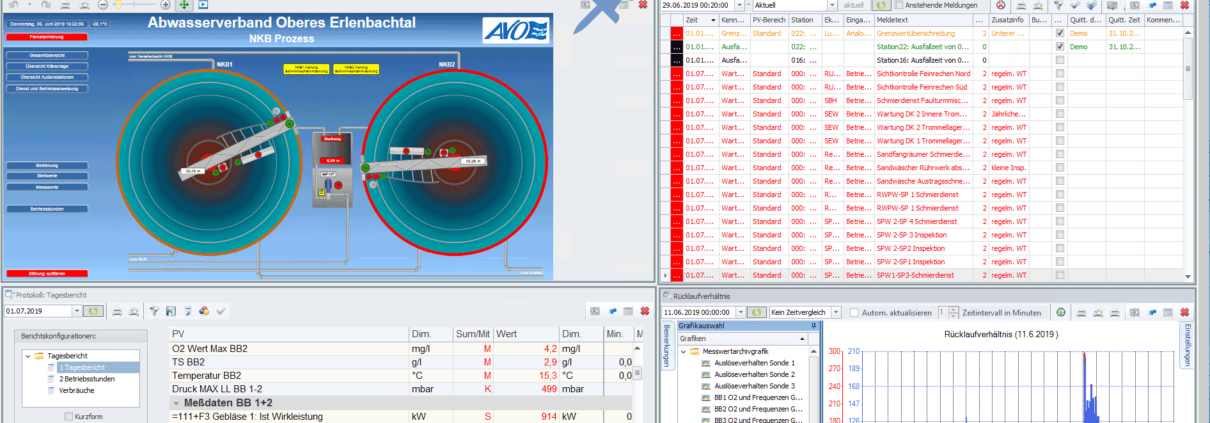
Task: Select Verbräuche tree item
Action: click(x=77, y=391)
